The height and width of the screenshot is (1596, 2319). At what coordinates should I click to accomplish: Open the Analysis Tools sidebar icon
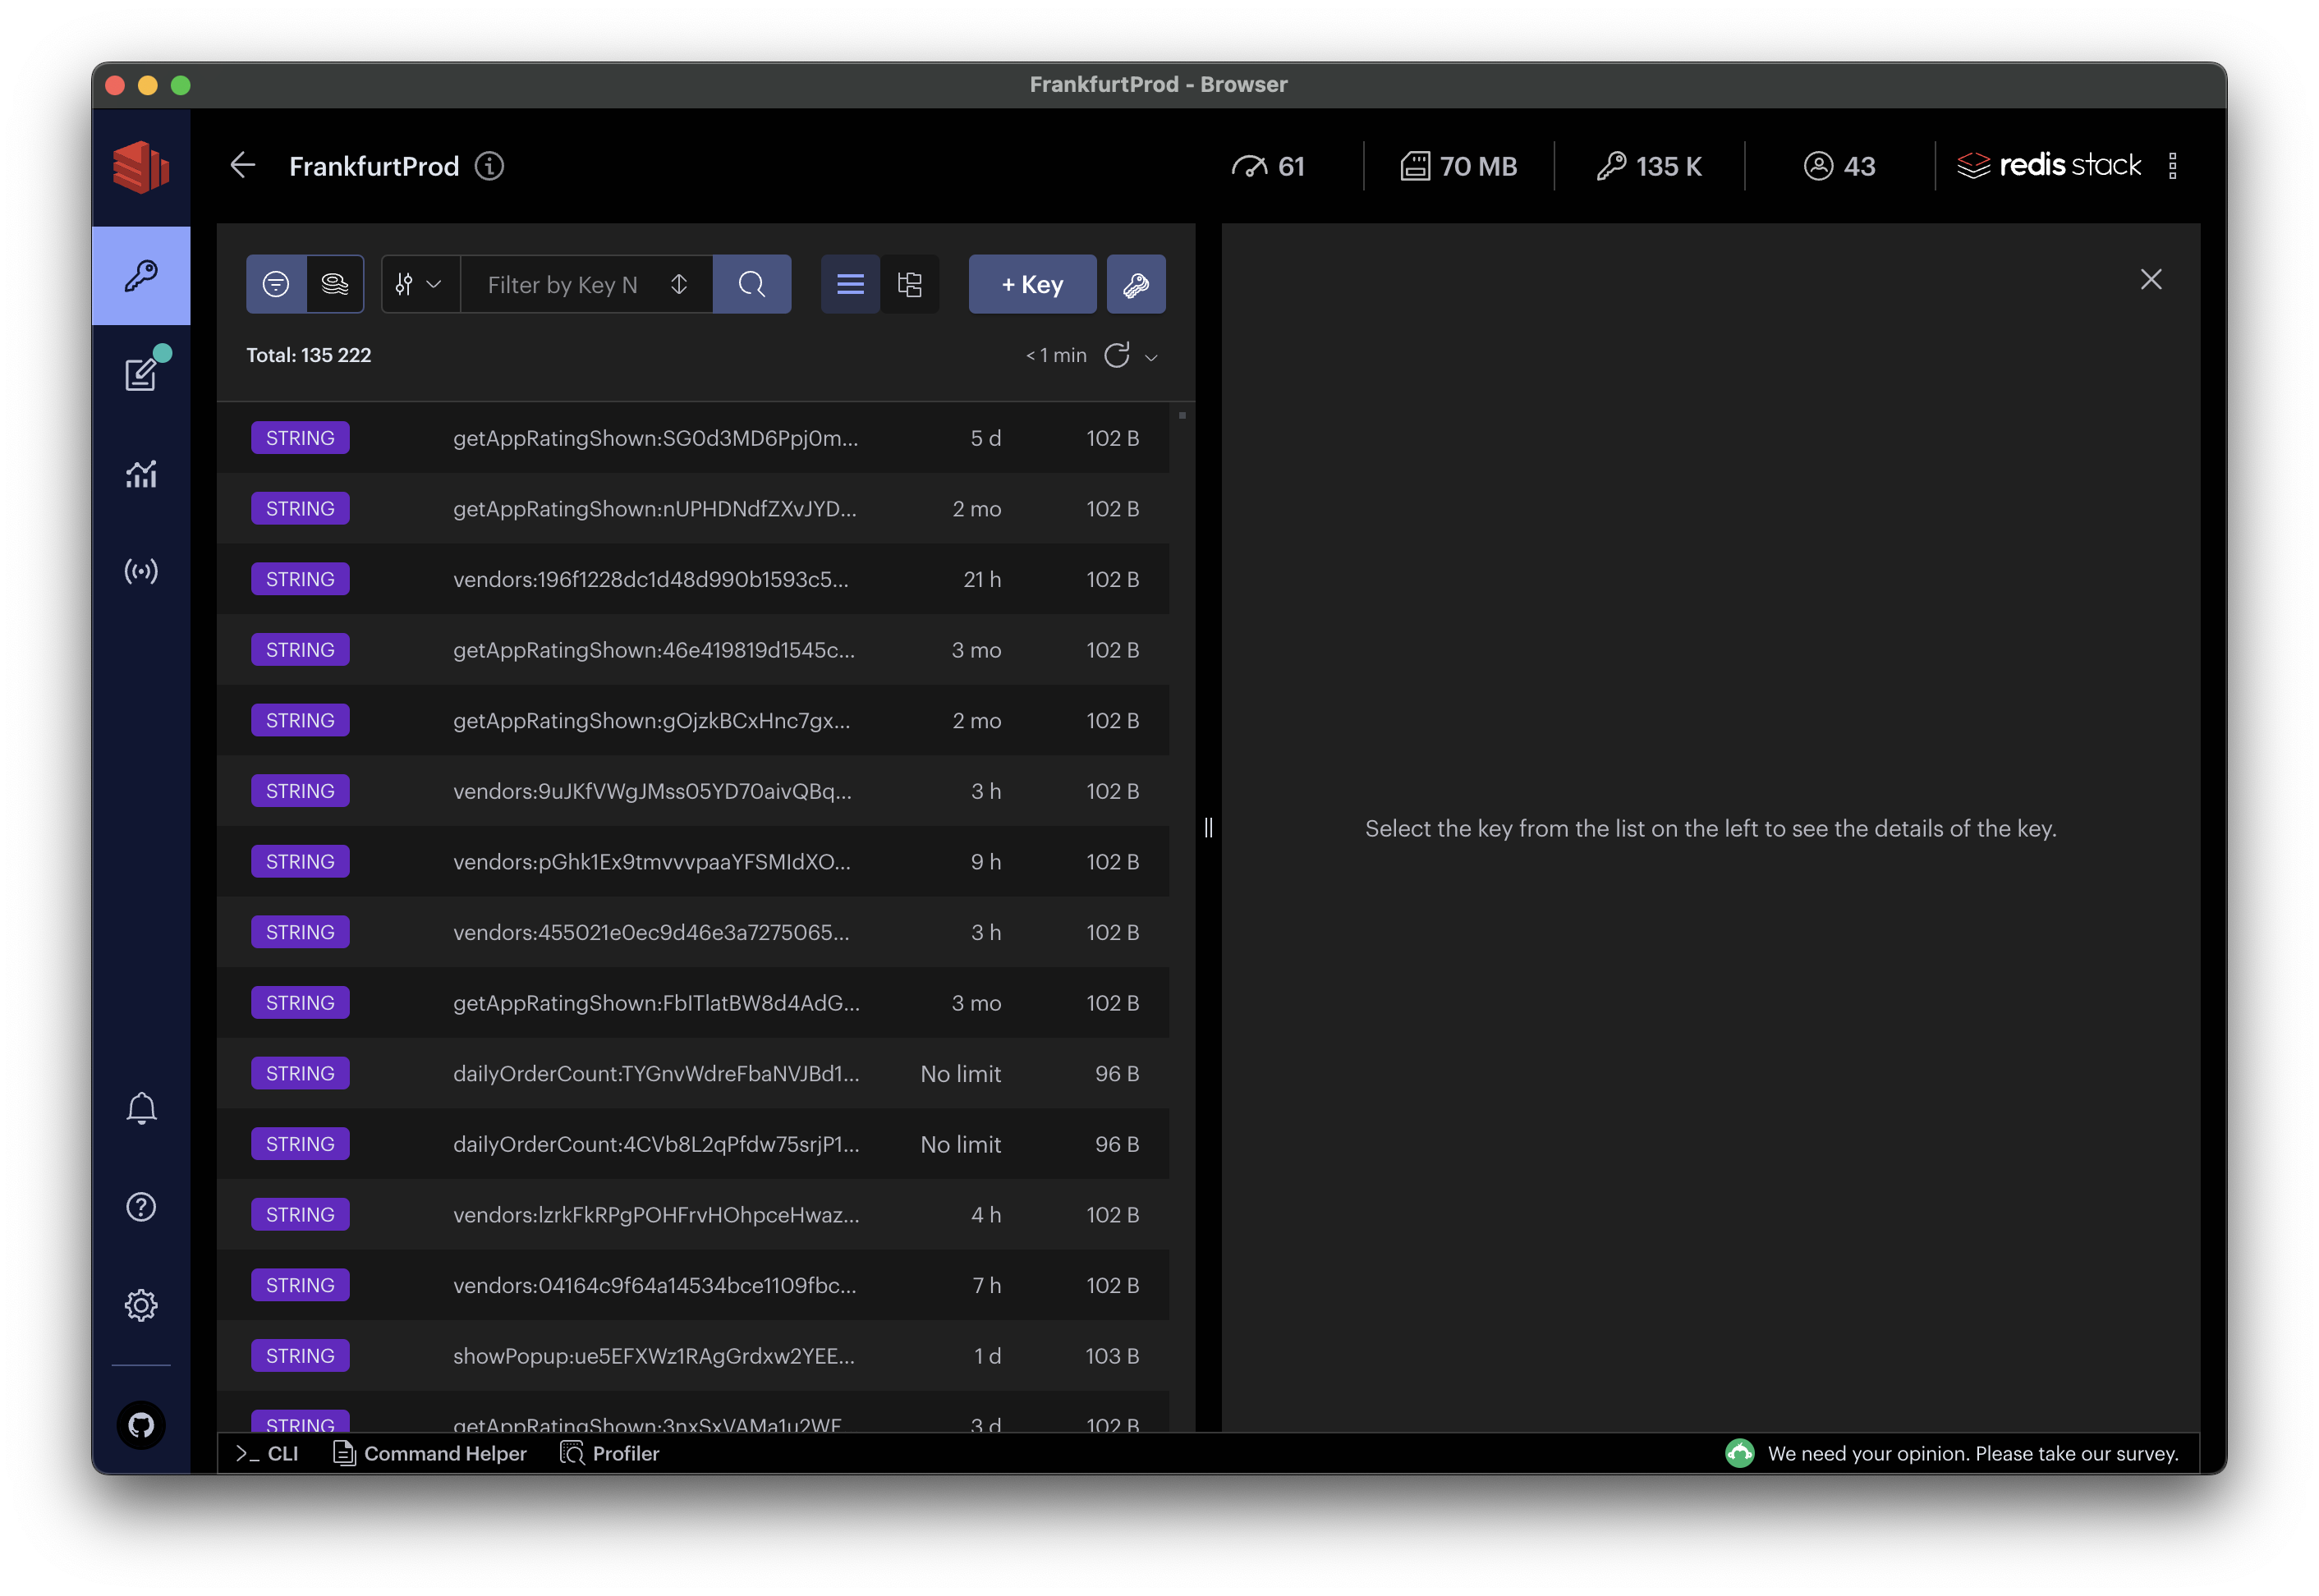[x=141, y=473]
